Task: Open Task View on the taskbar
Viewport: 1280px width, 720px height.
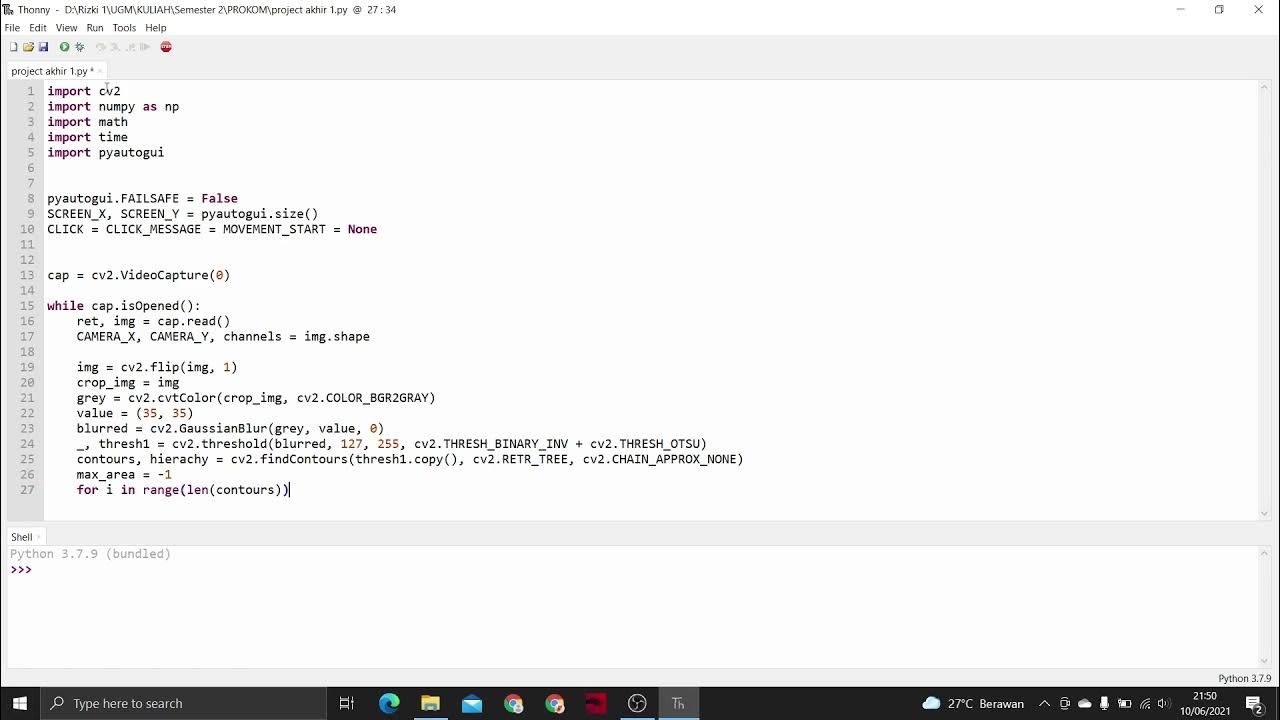Action: (347, 703)
